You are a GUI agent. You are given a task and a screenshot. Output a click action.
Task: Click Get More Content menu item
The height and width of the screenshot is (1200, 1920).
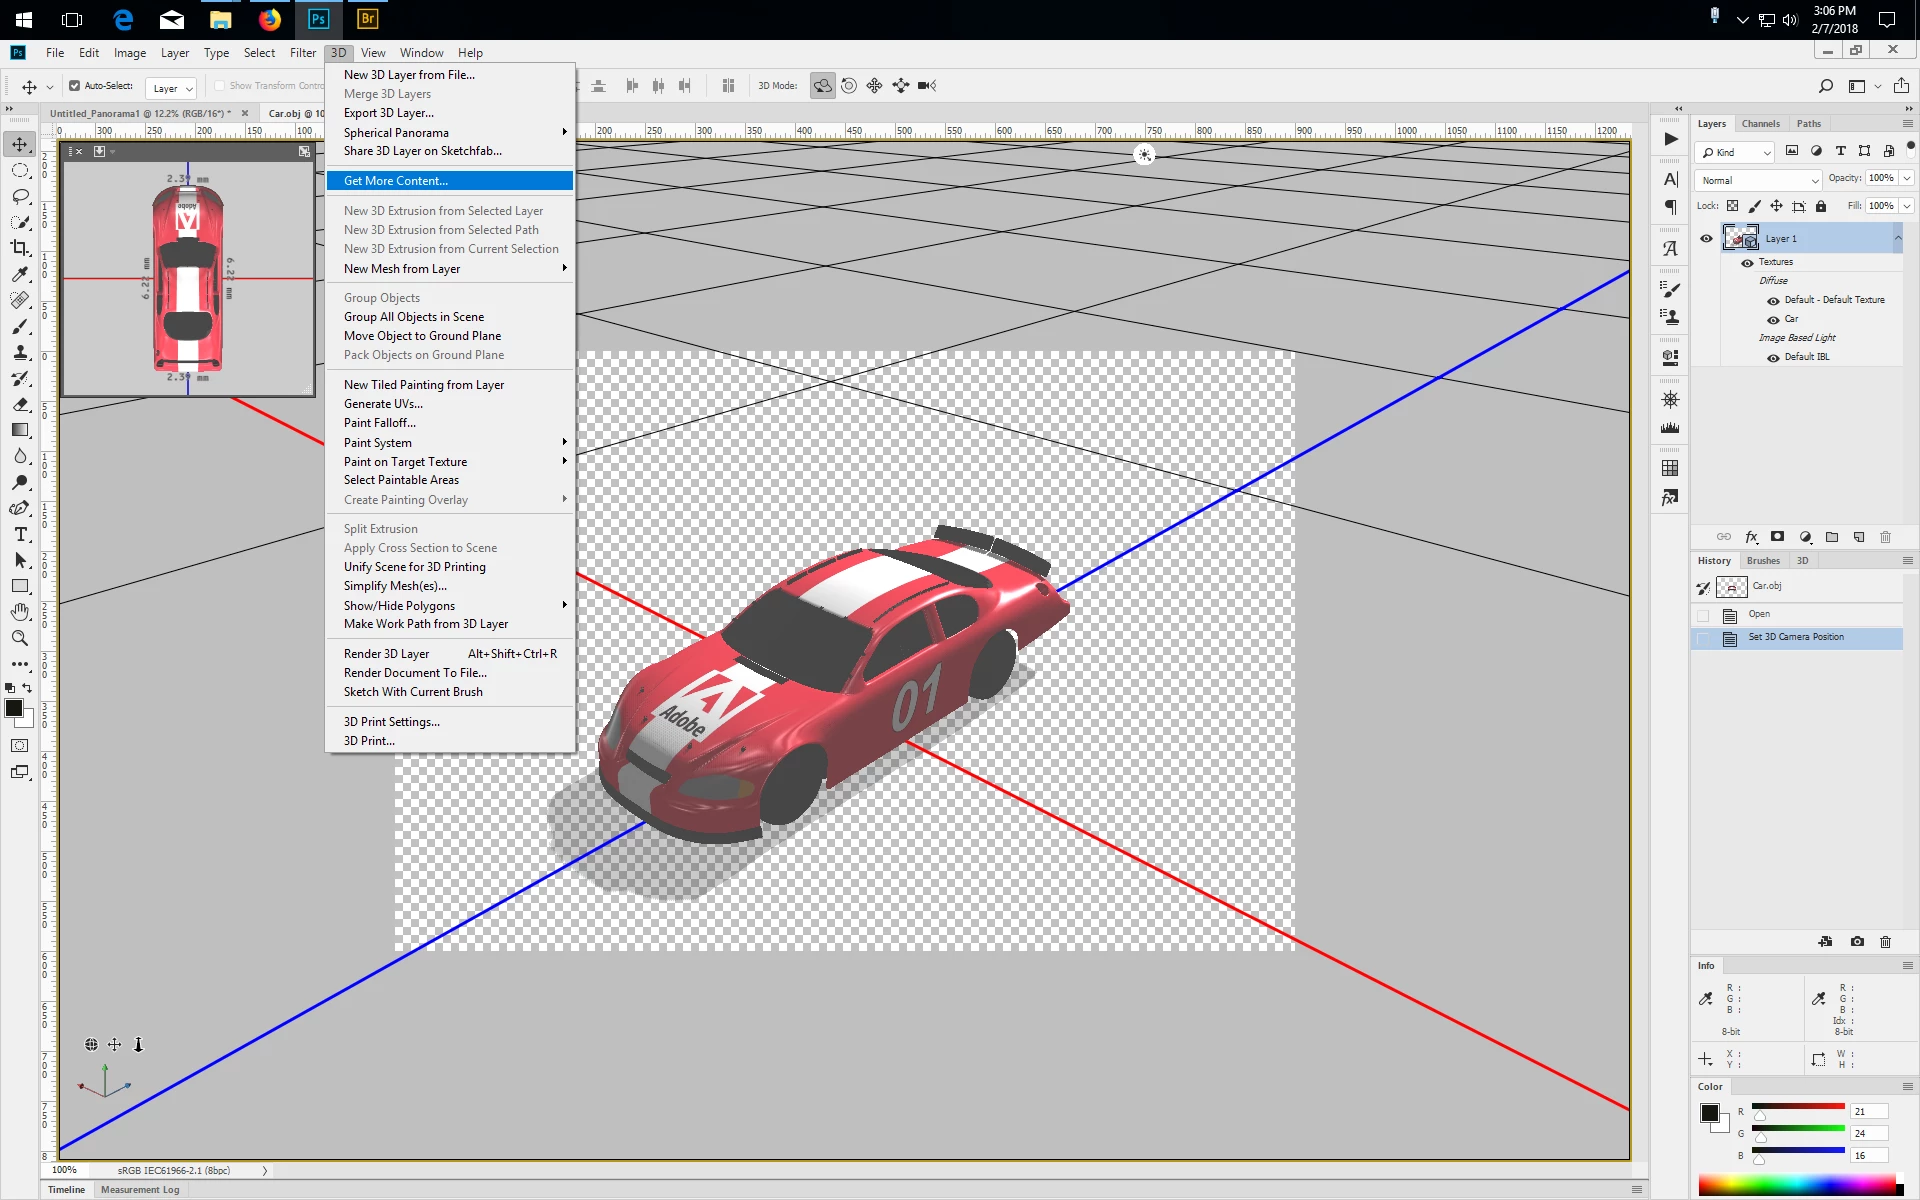tap(396, 181)
